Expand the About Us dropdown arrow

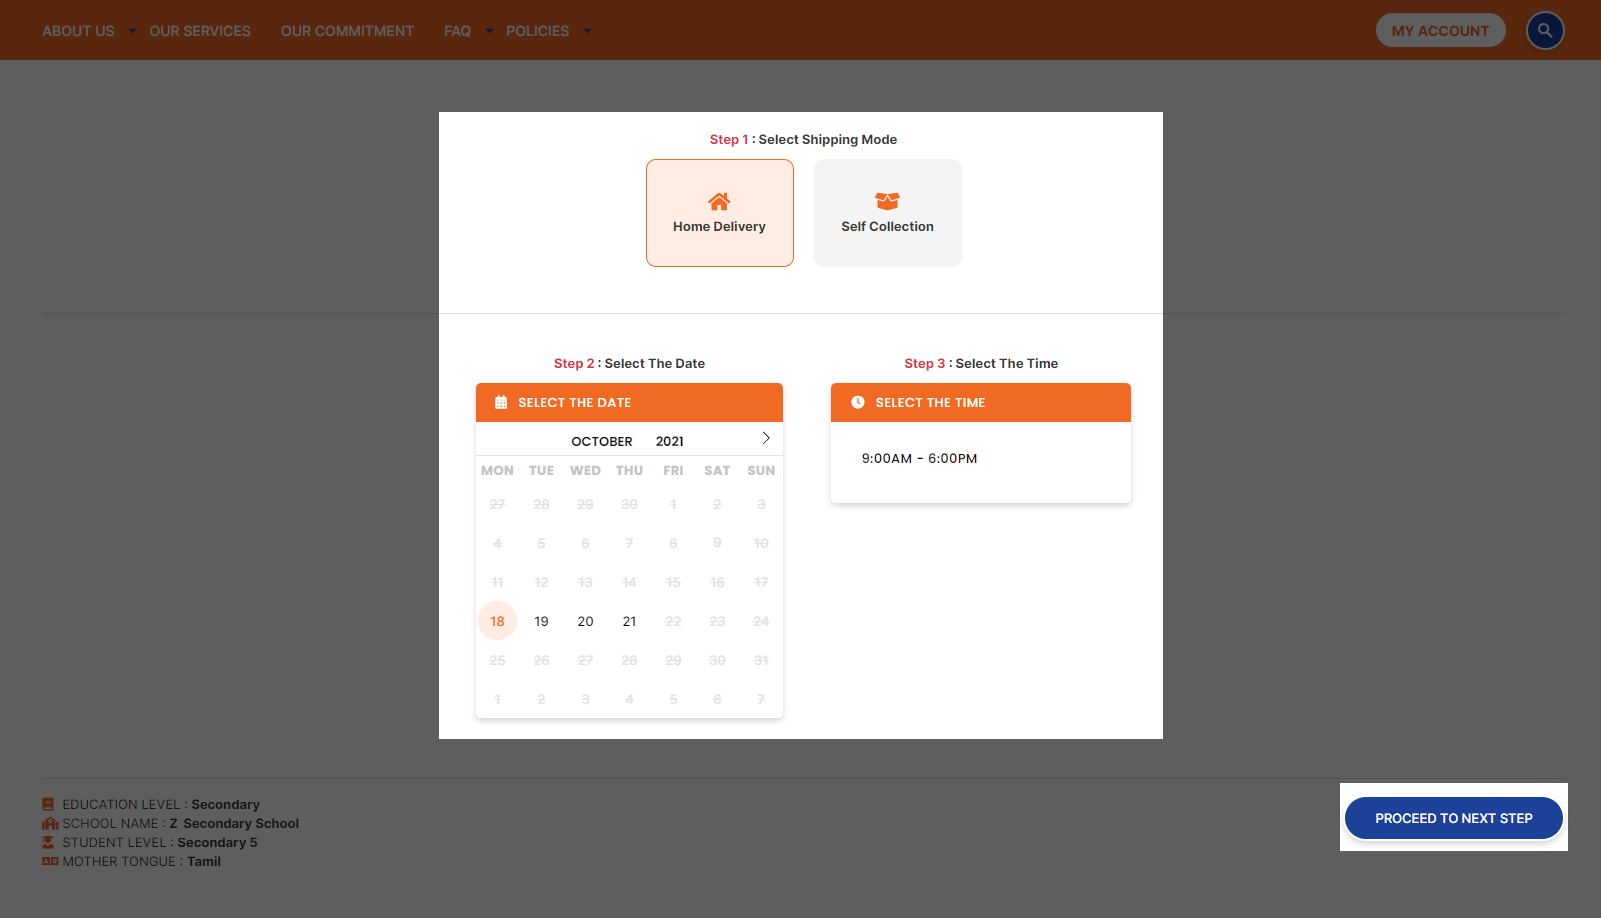point(132,31)
